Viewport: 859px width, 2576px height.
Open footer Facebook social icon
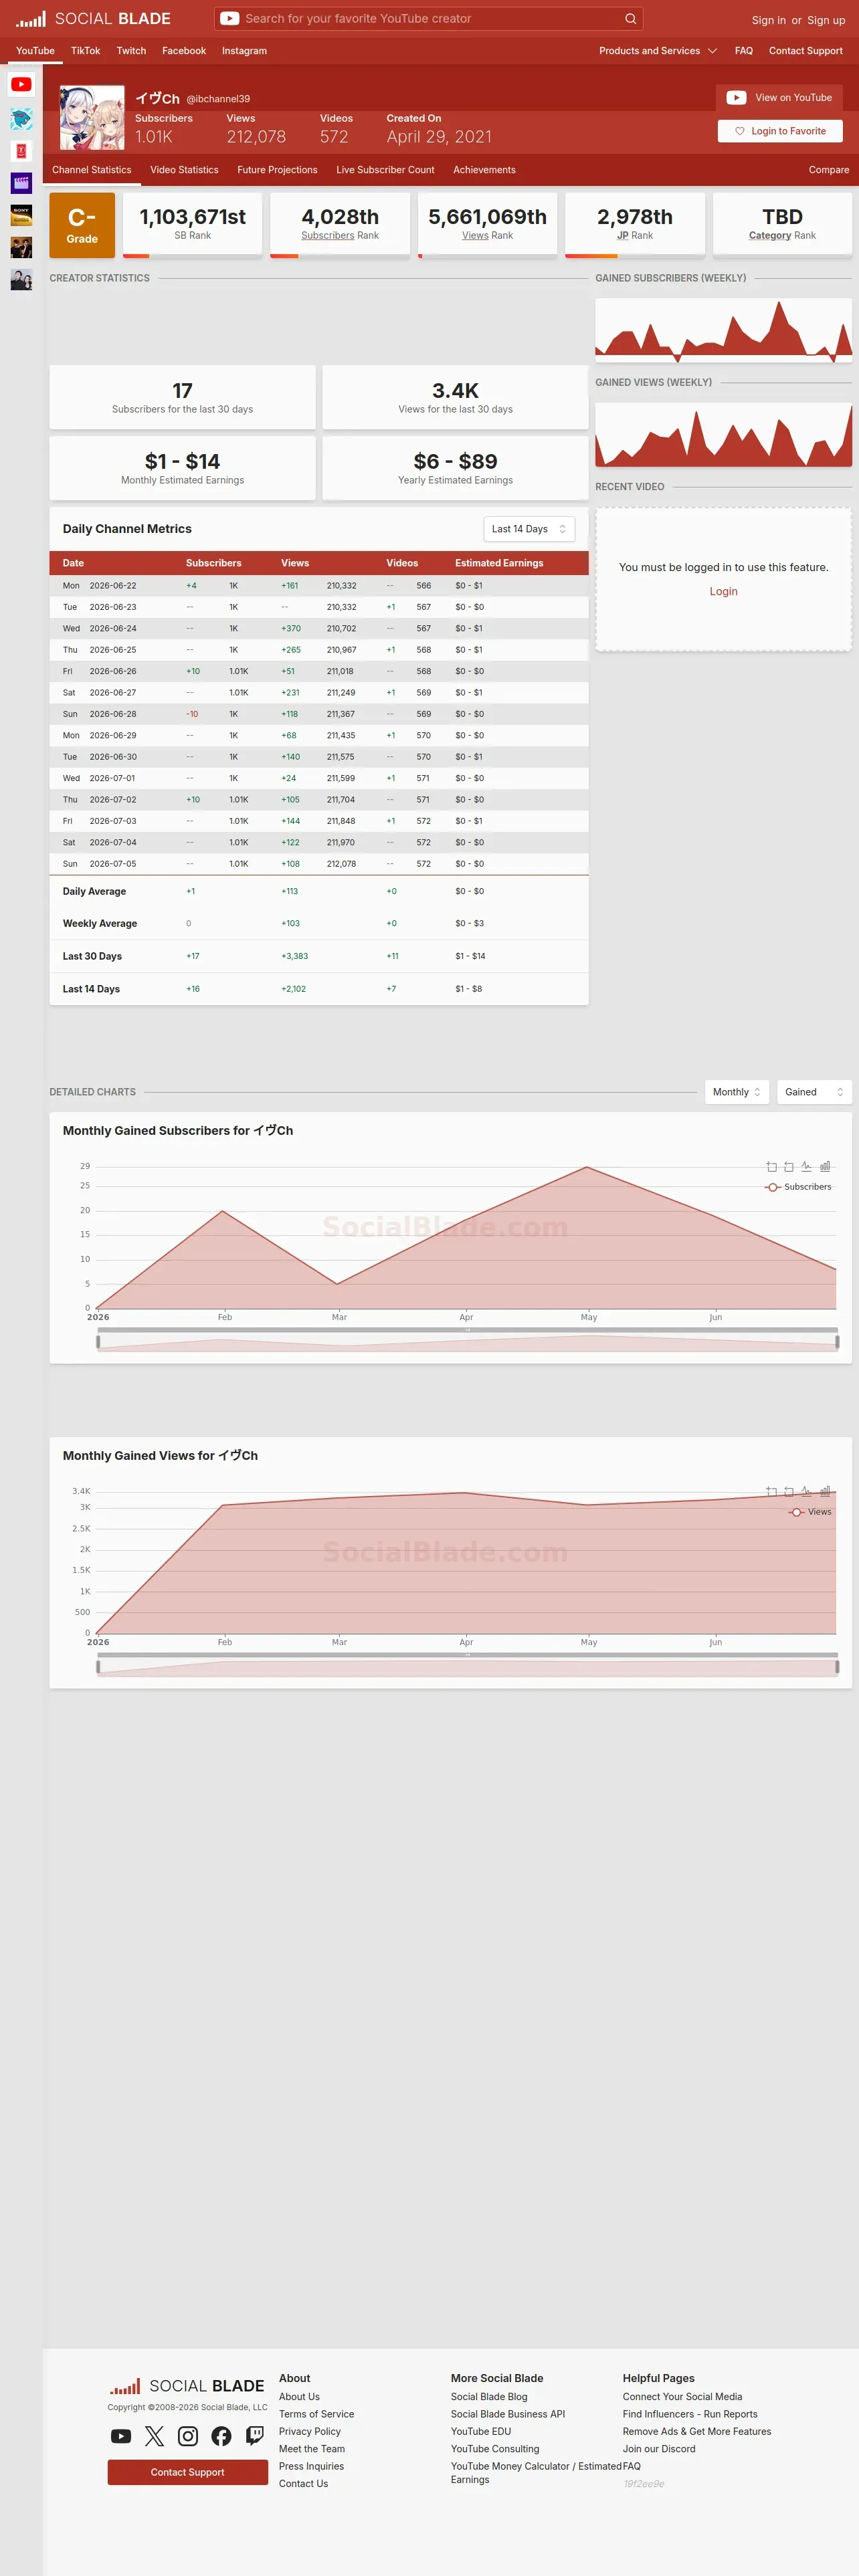(x=221, y=2436)
